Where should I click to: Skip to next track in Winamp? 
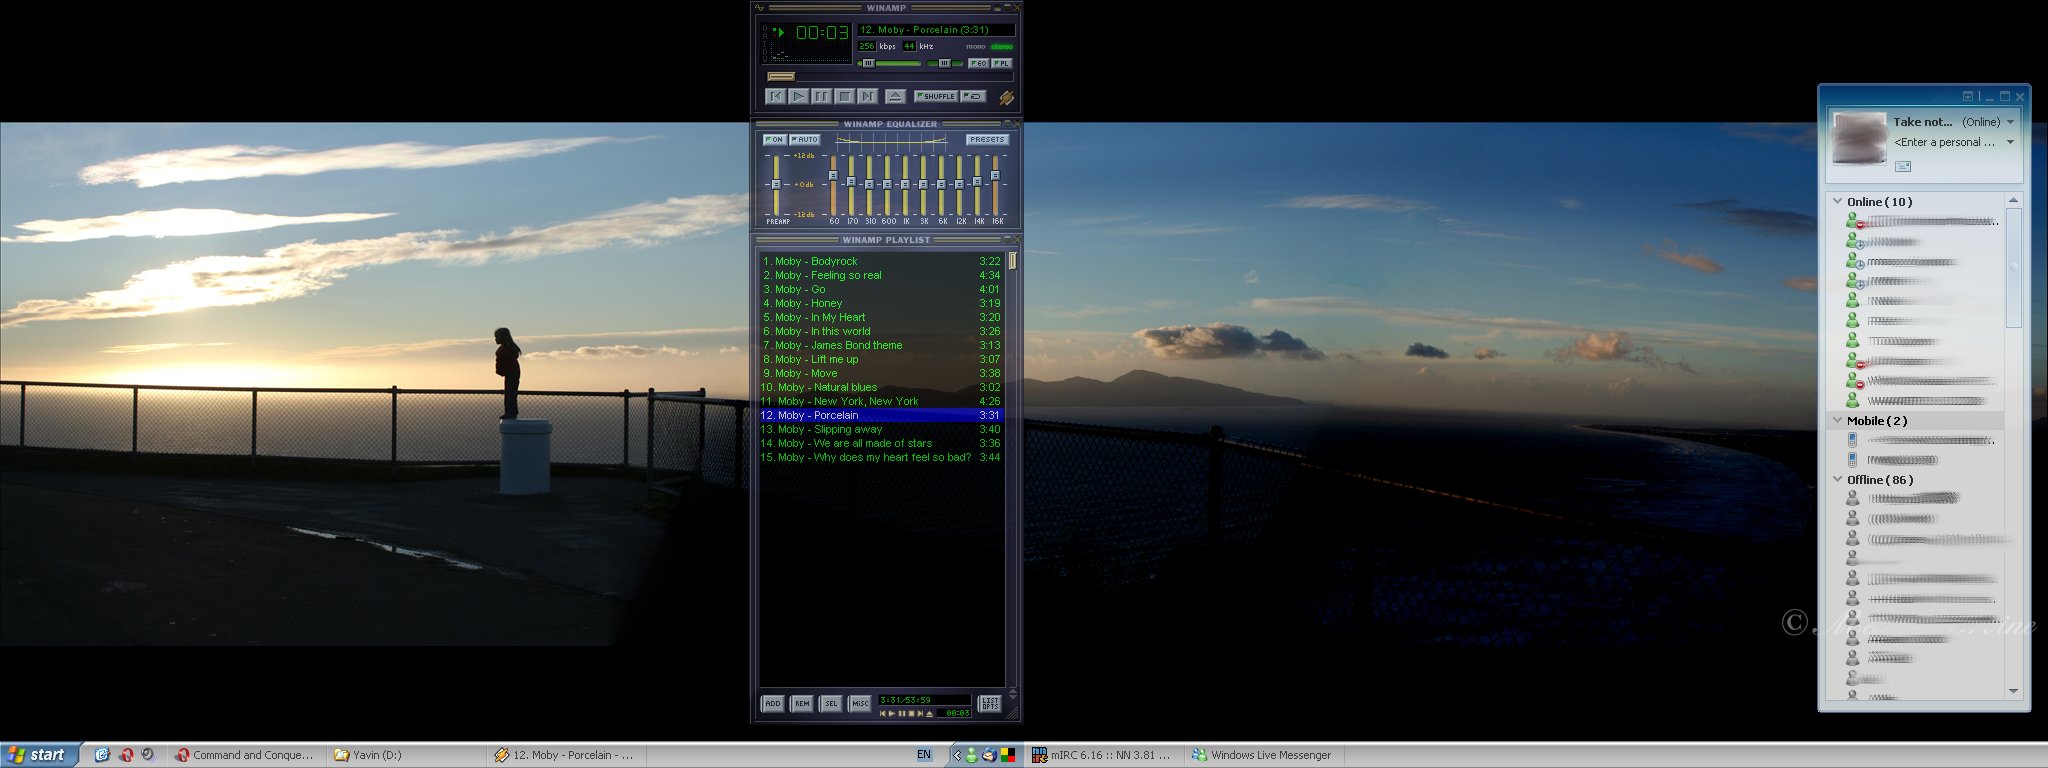867,97
